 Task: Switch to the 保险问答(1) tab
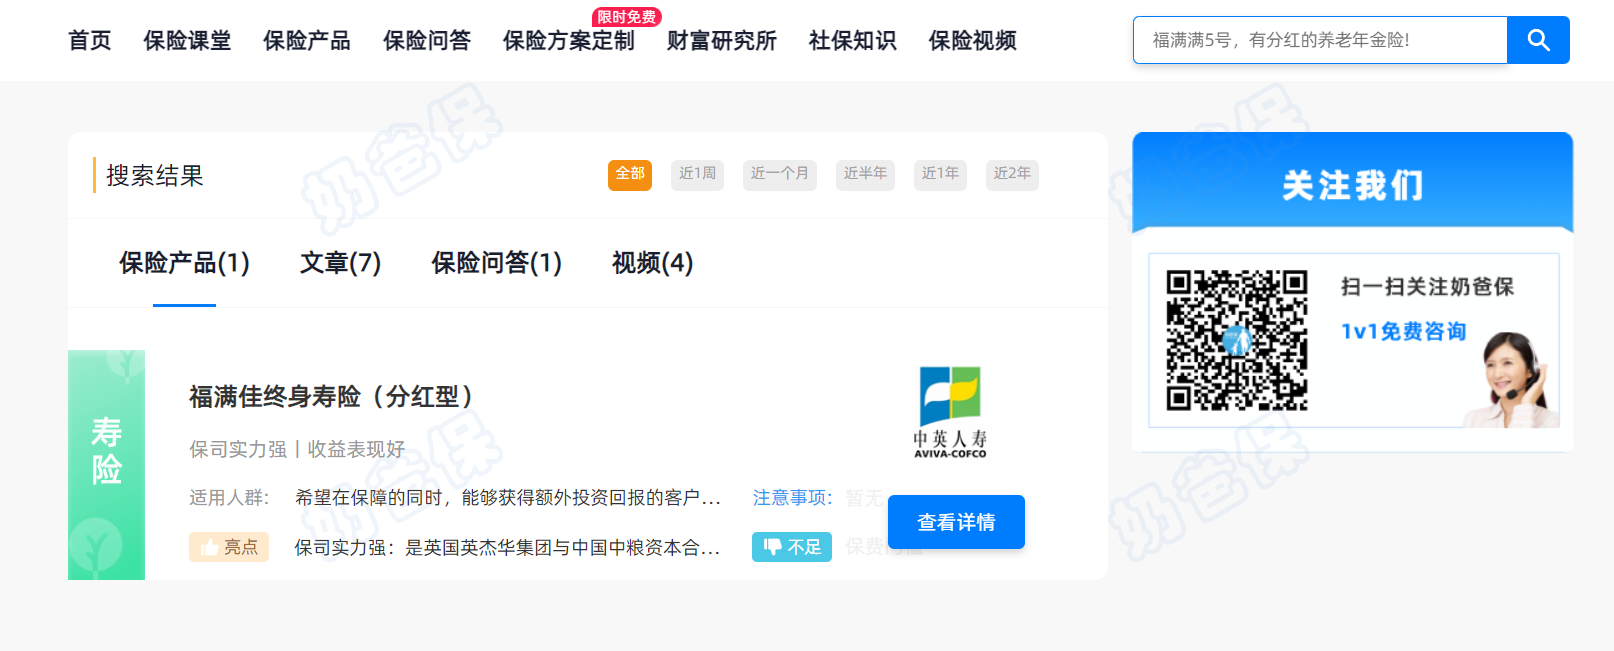tap(496, 263)
